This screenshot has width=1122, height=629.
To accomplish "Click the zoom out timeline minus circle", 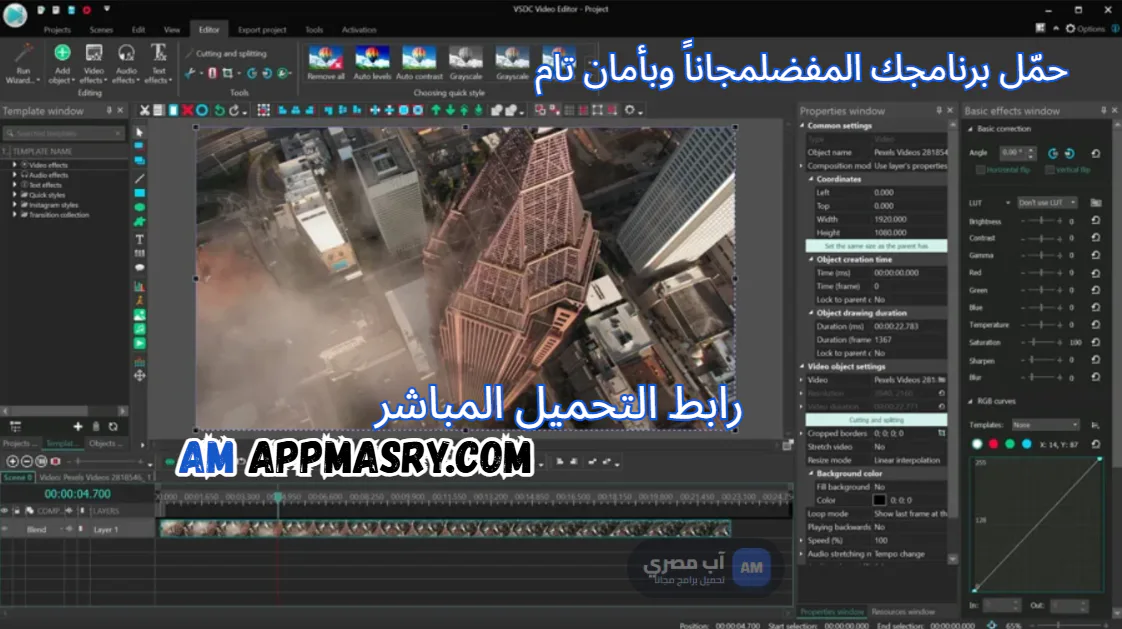I will point(26,462).
